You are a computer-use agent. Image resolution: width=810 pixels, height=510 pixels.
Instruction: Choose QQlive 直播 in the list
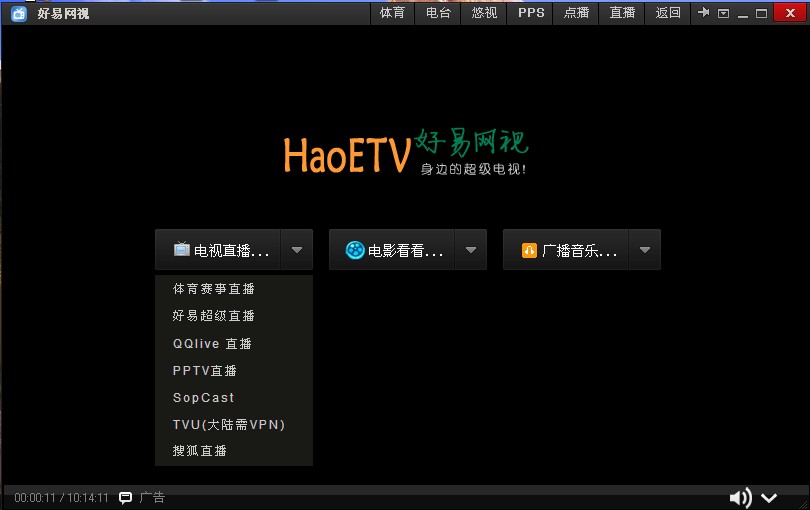pyautogui.click(x=212, y=344)
